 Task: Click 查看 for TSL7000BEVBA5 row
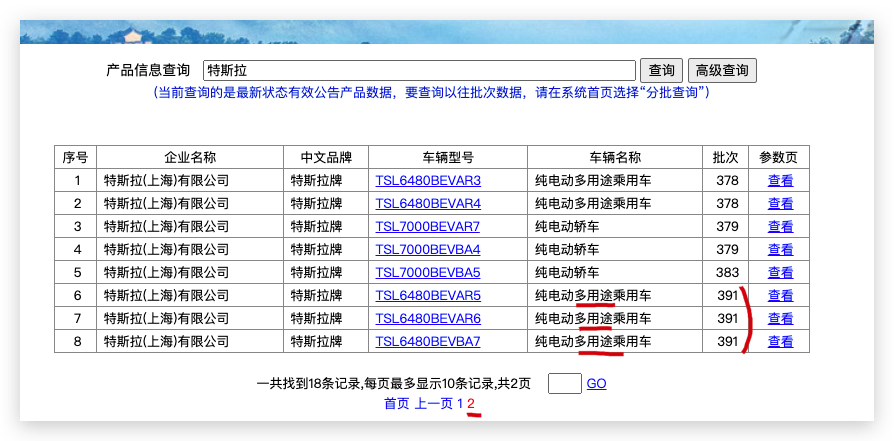(x=780, y=273)
